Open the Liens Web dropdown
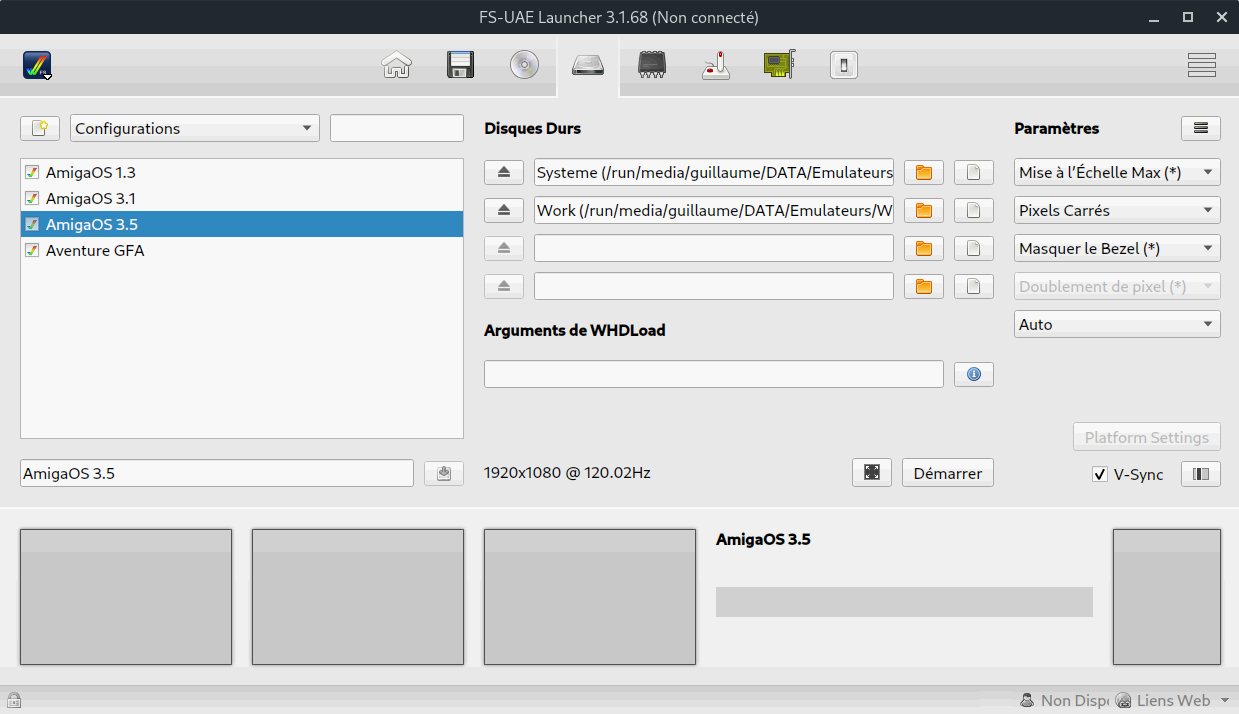Image resolution: width=1239 pixels, height=714 pixels. click(x=1174, y=700)
